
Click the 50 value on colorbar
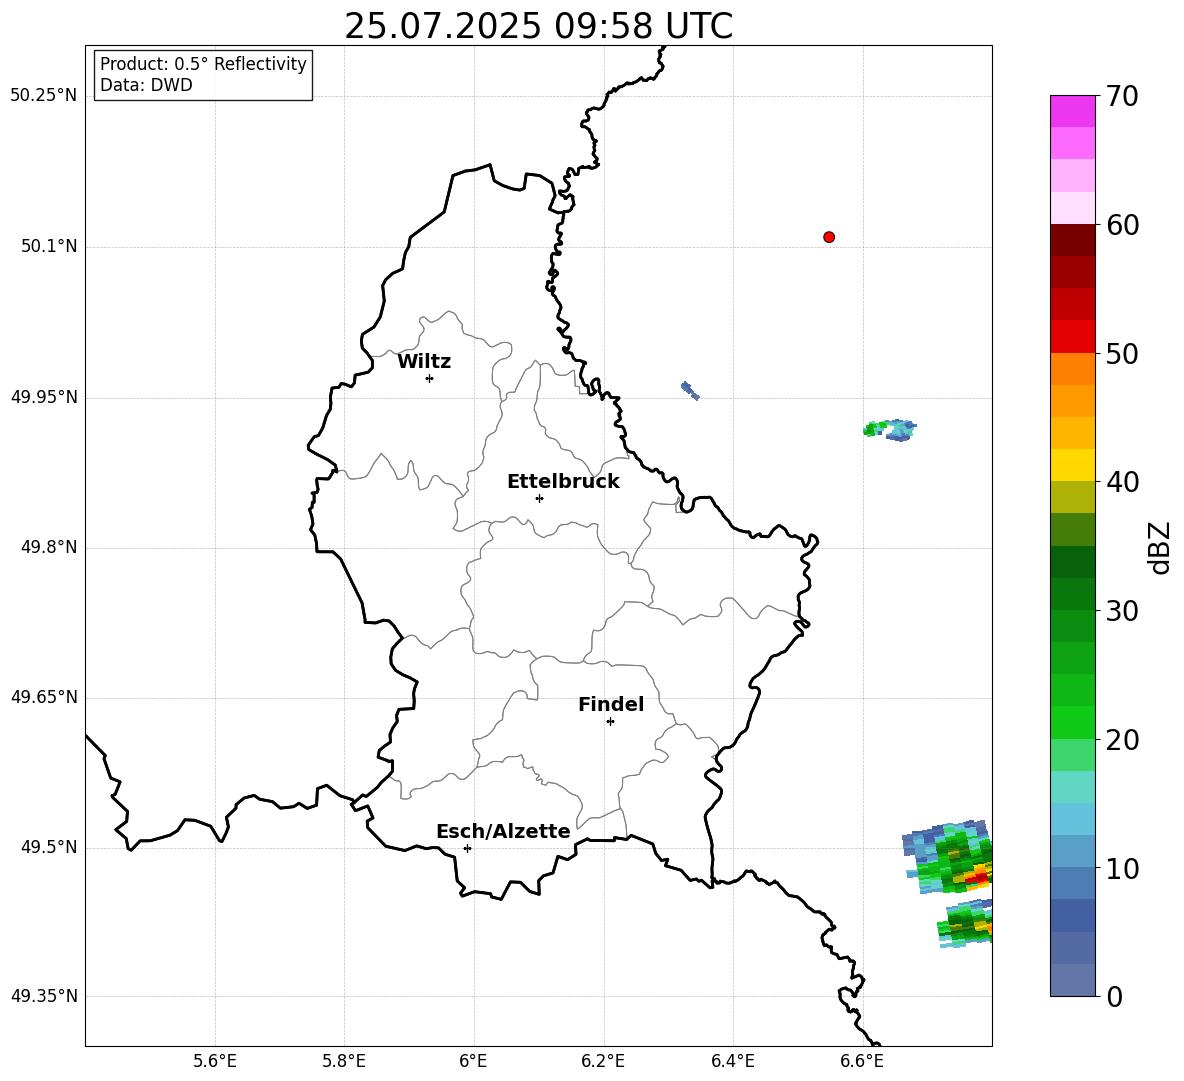[1121, 353]
